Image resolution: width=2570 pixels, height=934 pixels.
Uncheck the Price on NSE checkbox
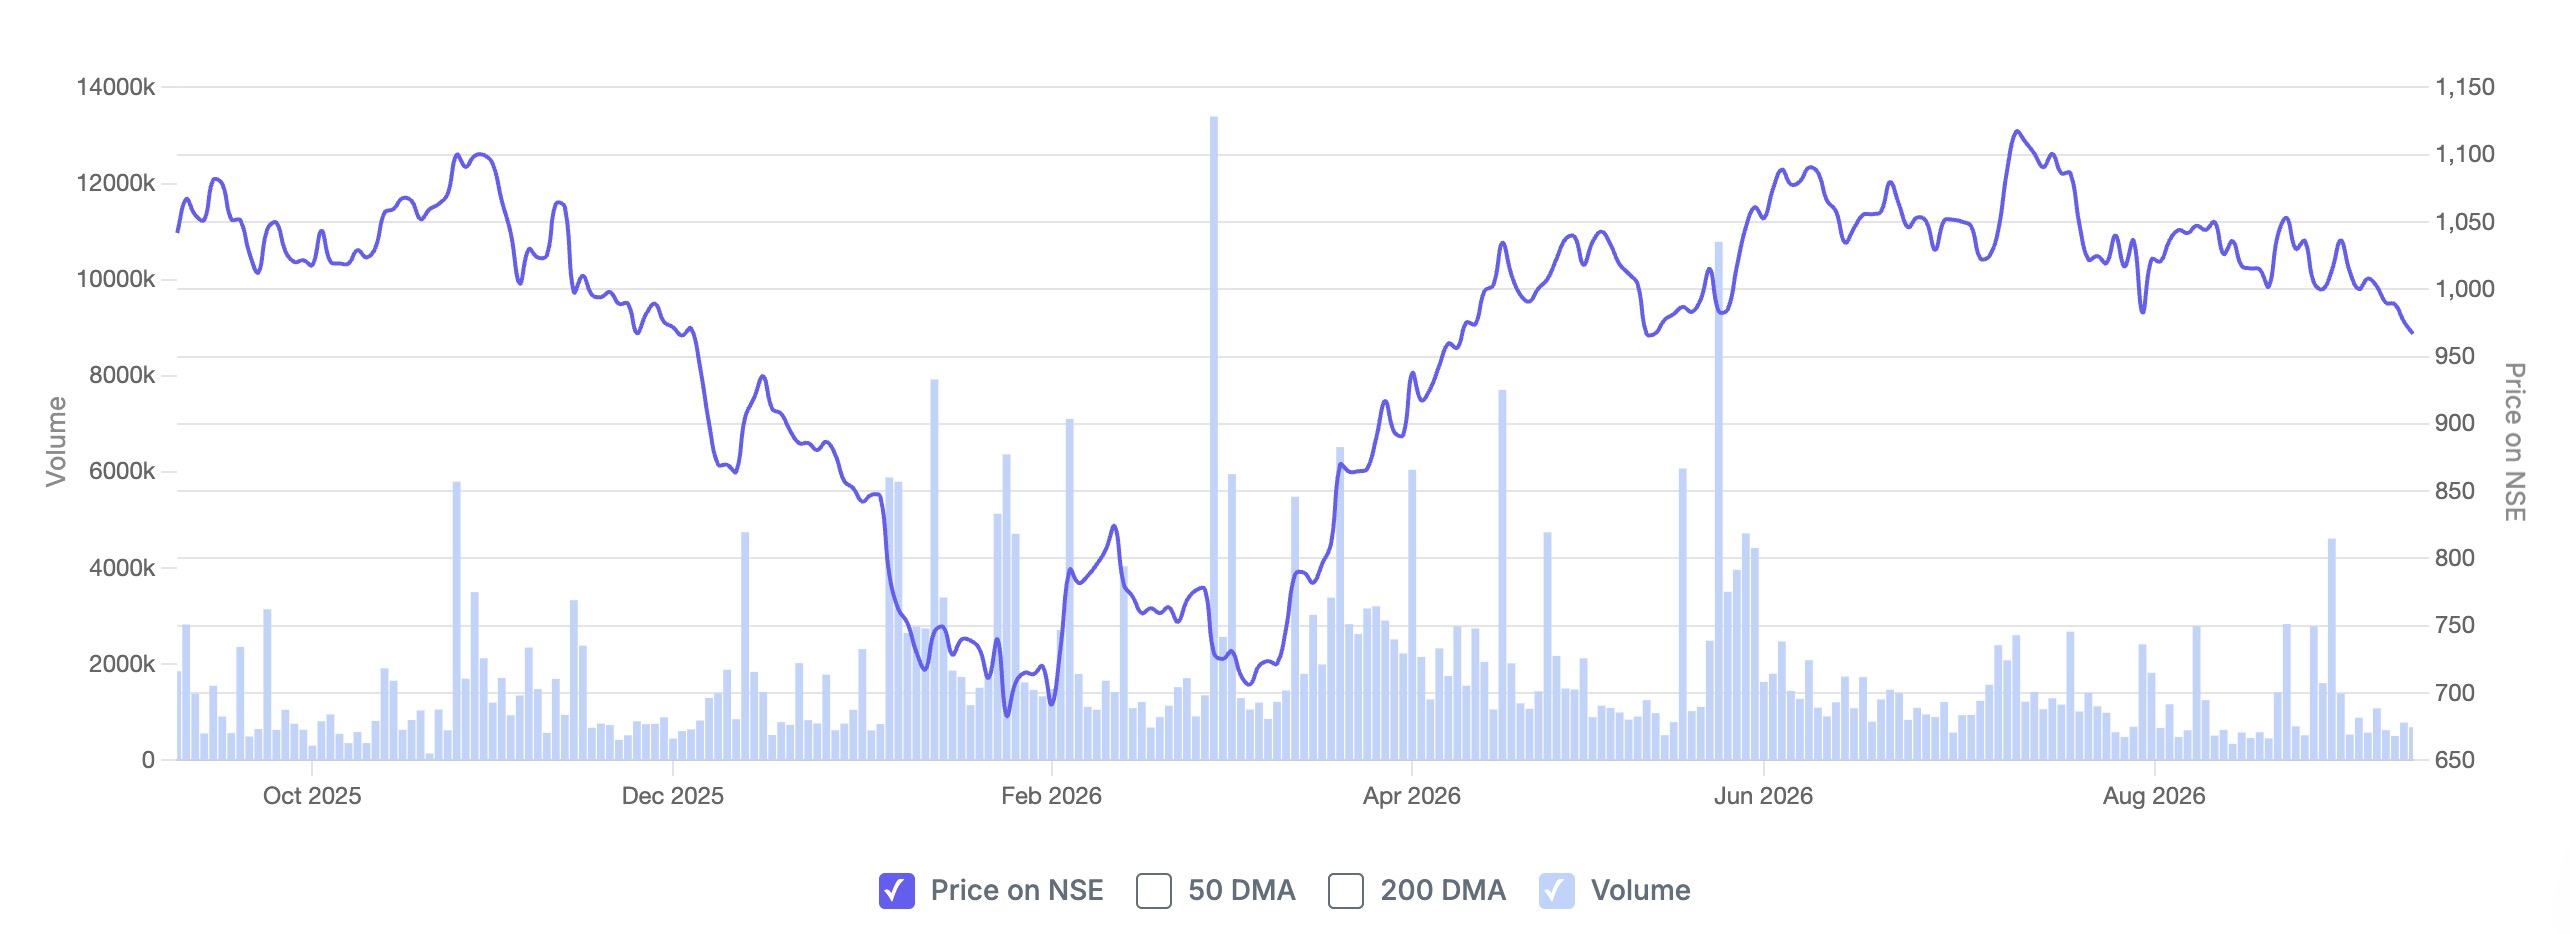pos(896,890)
